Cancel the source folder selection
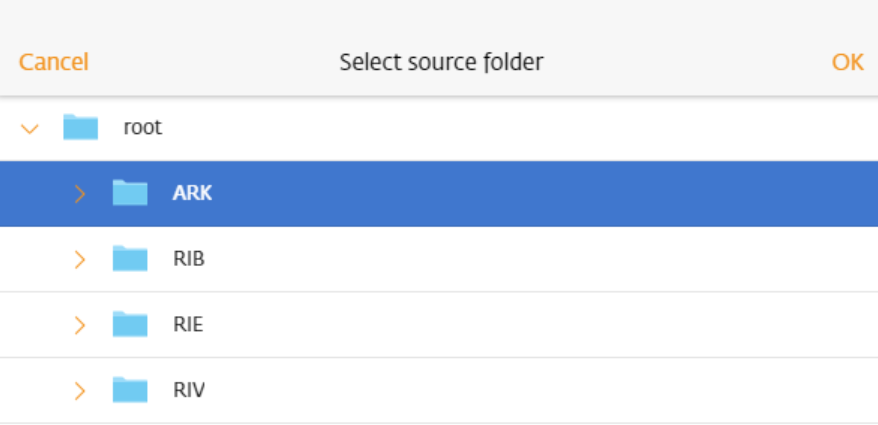This screenshot has width=878, height=425. coord(54,62)
